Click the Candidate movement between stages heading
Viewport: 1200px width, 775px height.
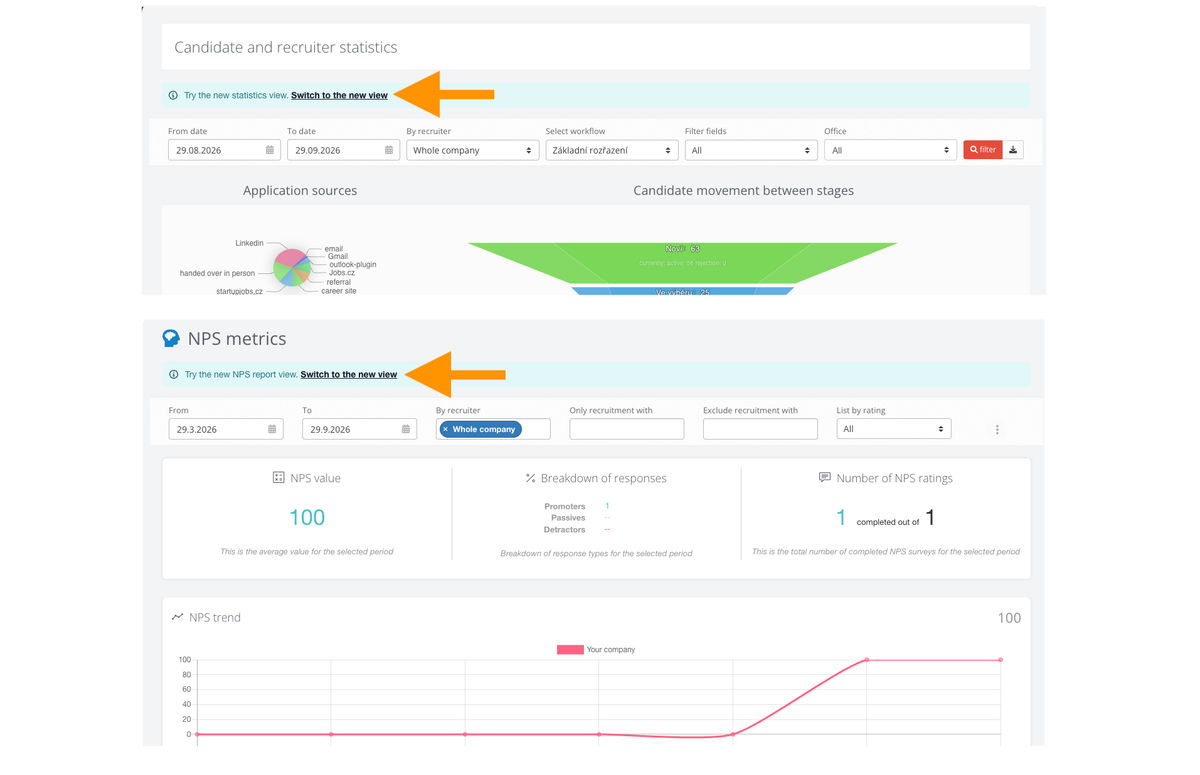744,190
